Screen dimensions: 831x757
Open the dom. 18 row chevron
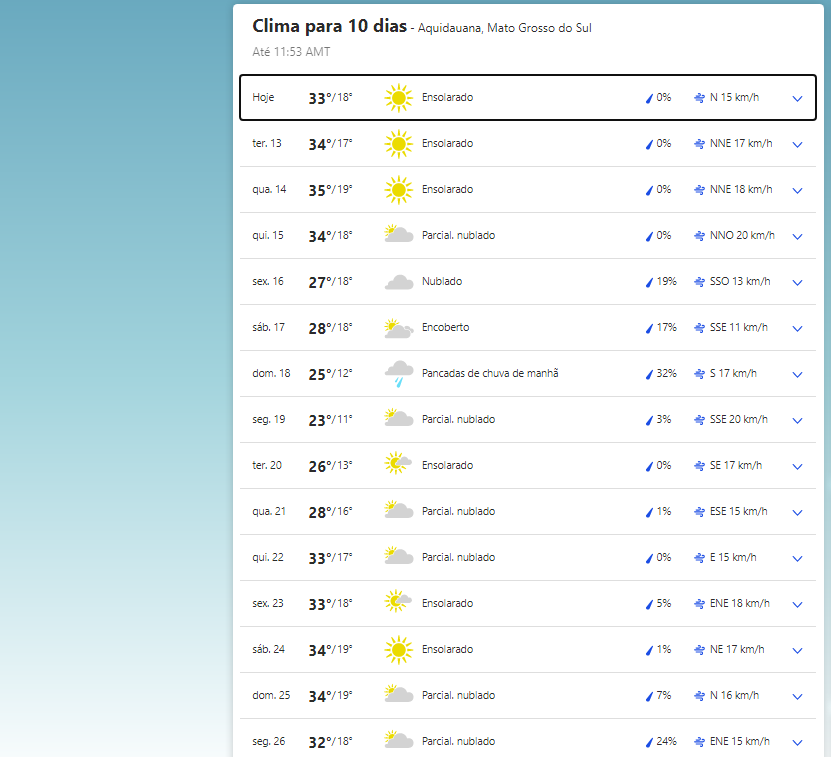pos(797,374)
